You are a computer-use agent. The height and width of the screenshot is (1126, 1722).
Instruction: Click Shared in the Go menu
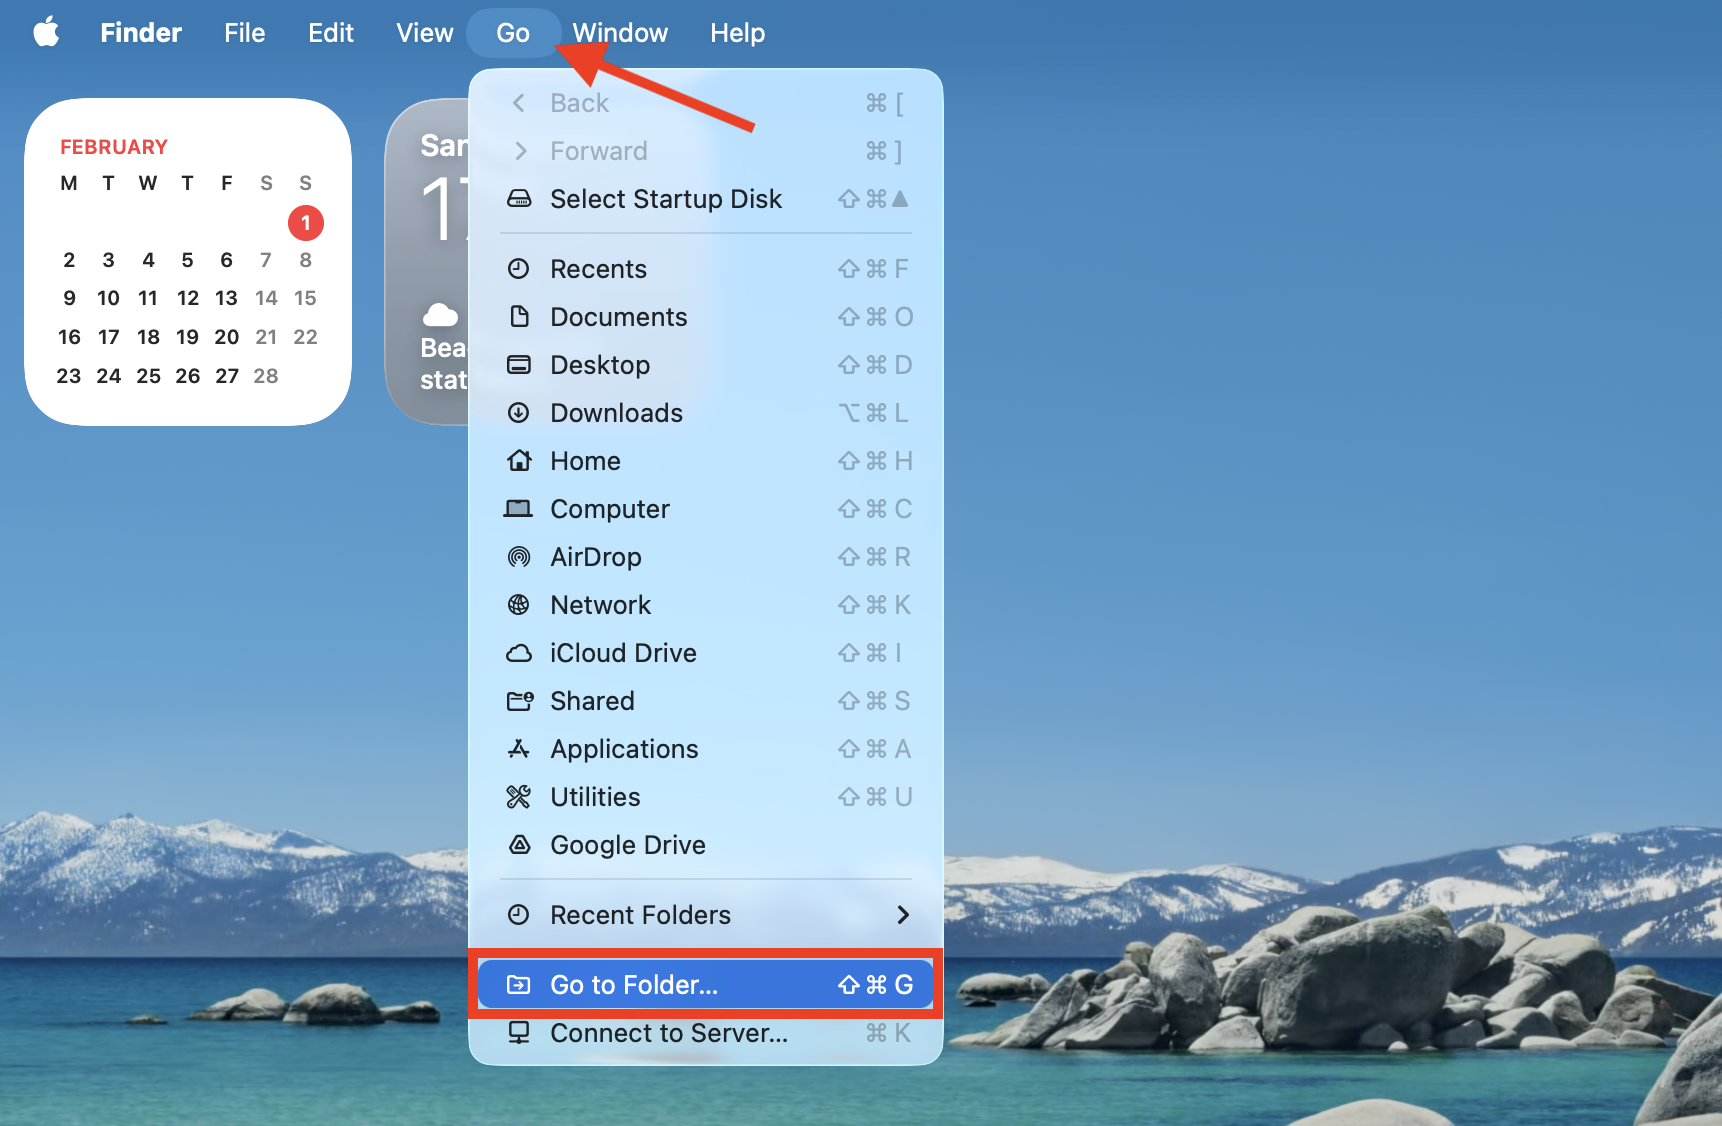(x=592, y=701)
